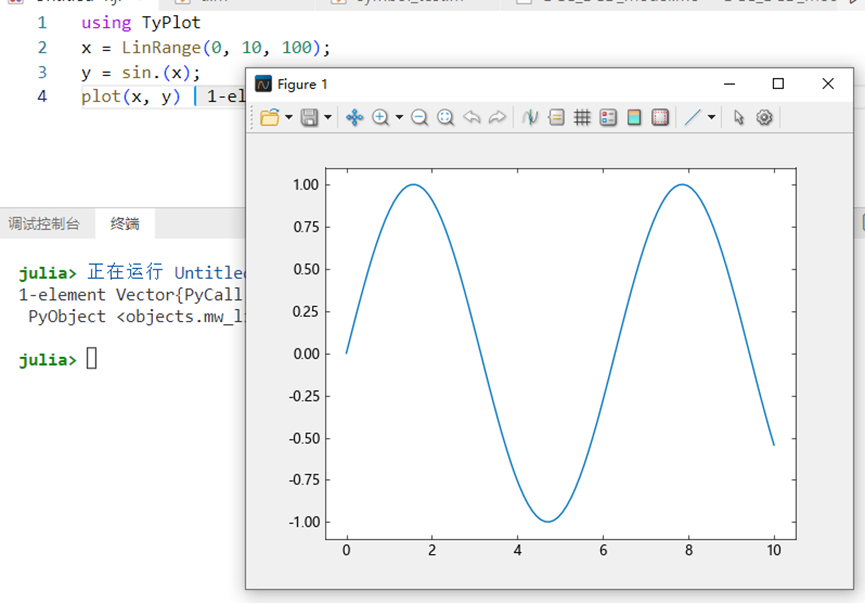Expand the save options dropdown arrow
Image resolution: width=865 pixels, height=603 pixels.
[328, 117]
